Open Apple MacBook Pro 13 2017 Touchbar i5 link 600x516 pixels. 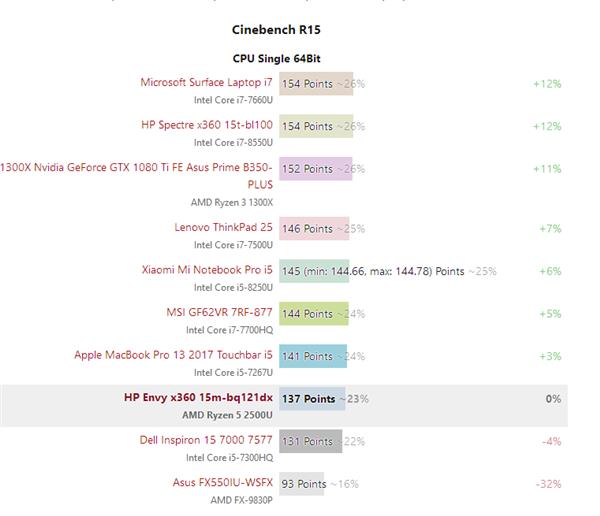click(173, 355)
